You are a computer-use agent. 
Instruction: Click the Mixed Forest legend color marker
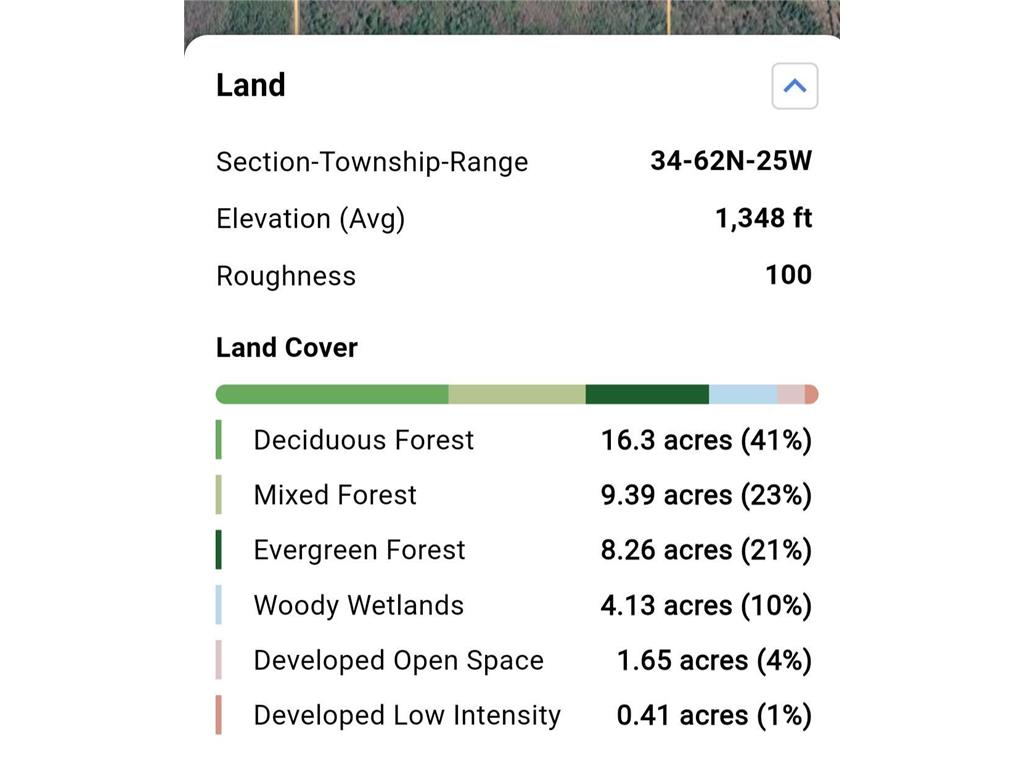coord(219,494)
